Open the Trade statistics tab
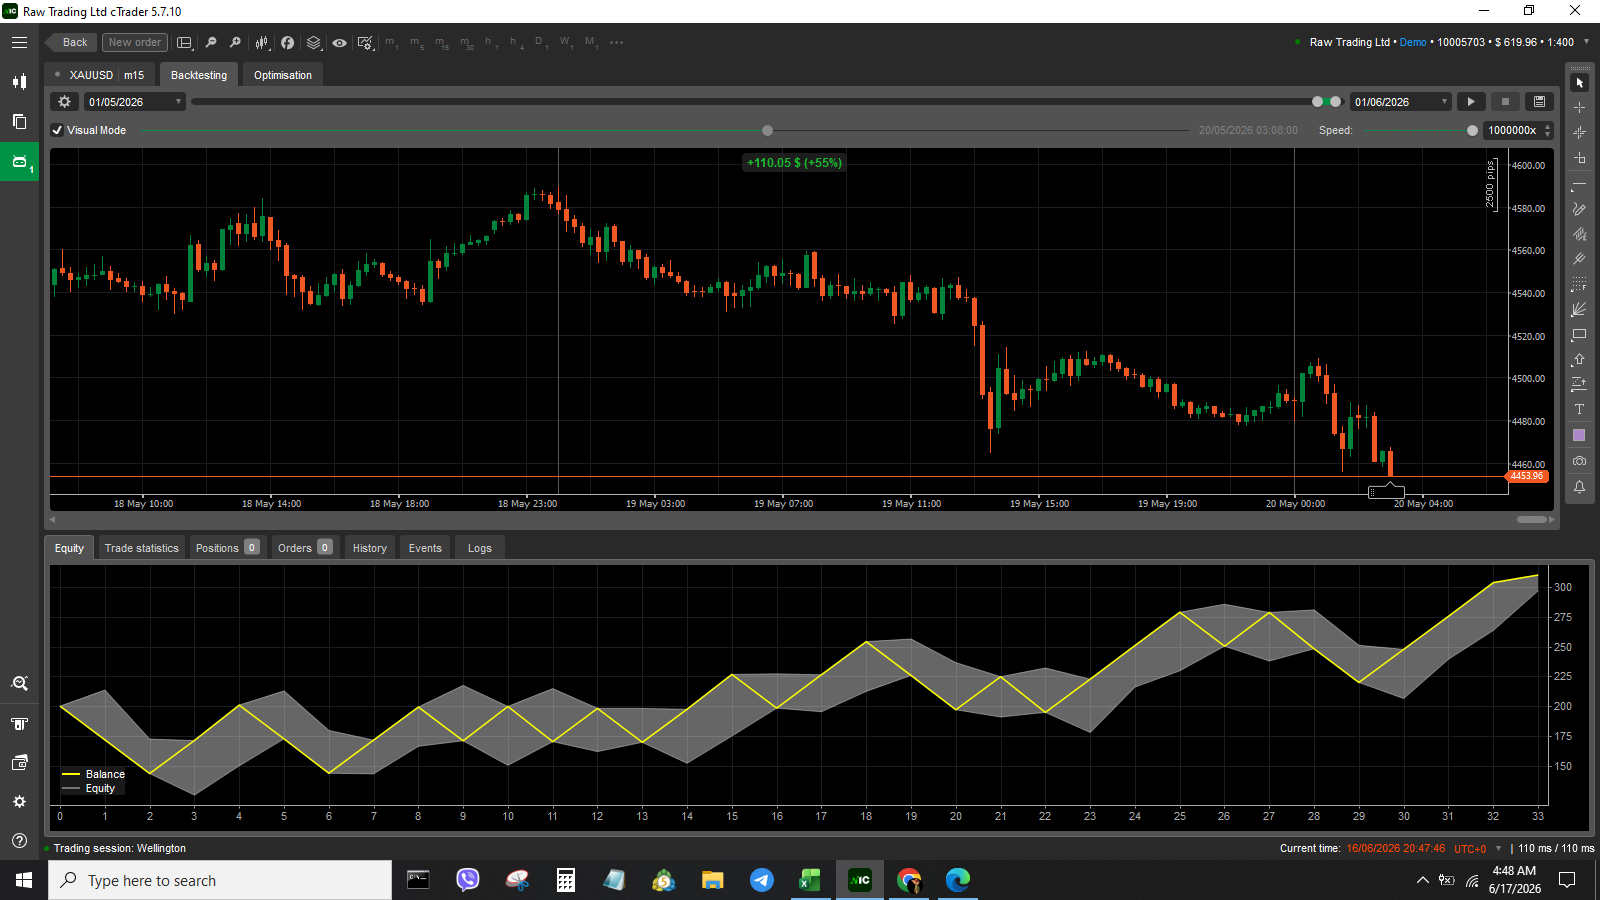The image size is (1600, 900). pos(141,548)
